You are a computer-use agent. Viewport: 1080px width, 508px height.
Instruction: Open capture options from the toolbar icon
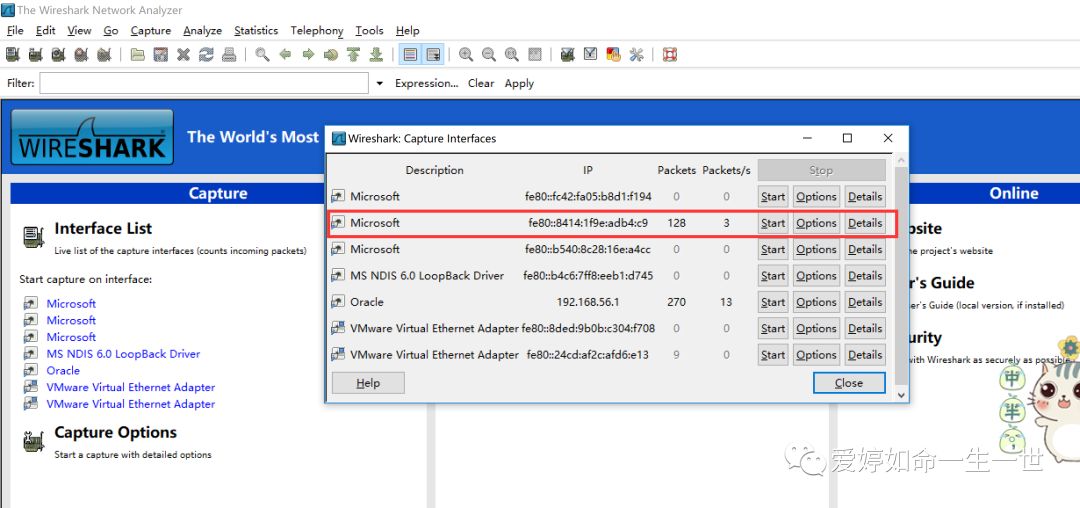click(x=36, y=54)
